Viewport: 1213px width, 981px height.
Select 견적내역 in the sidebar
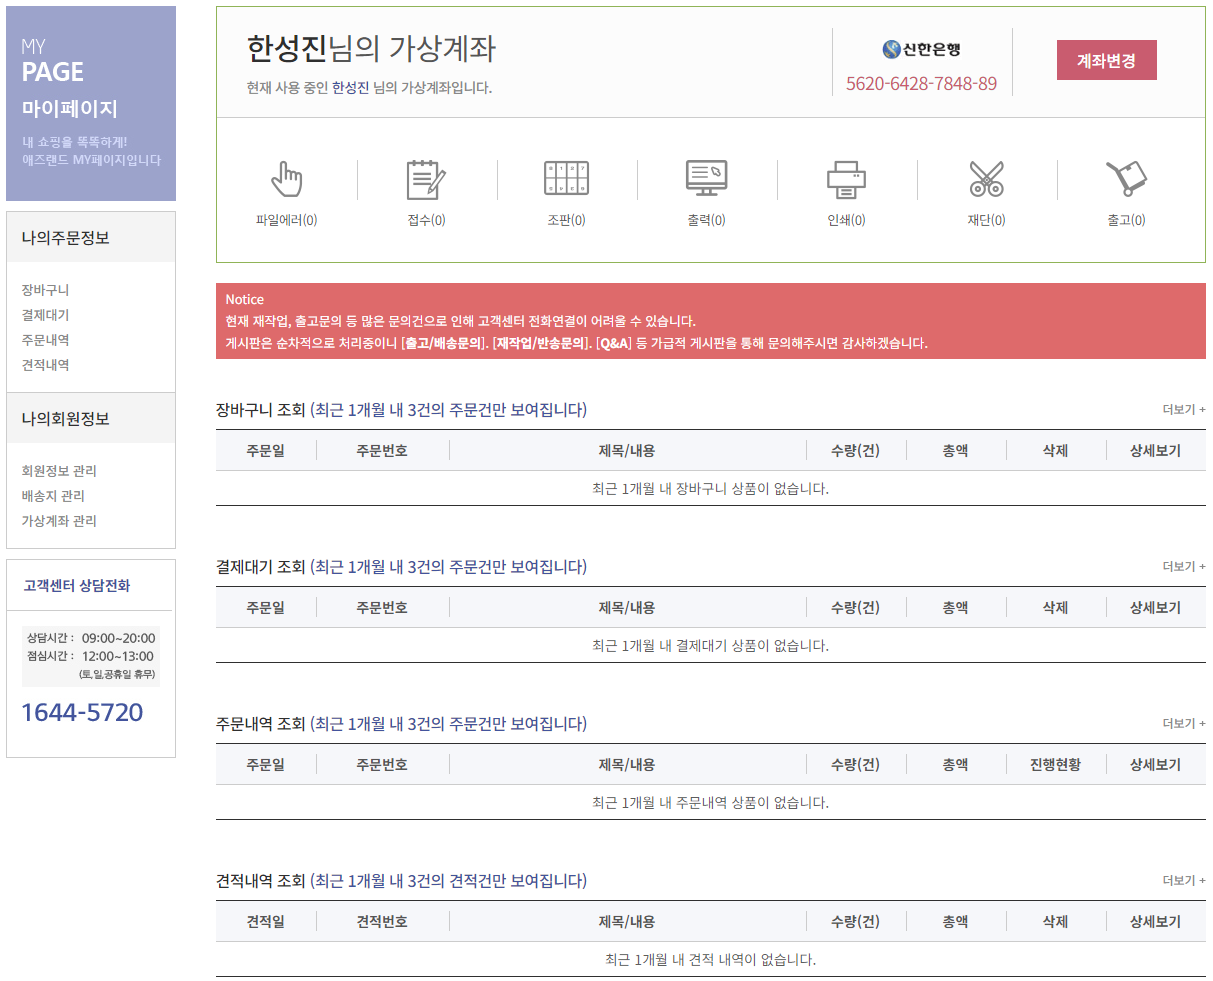coord(46,365)
